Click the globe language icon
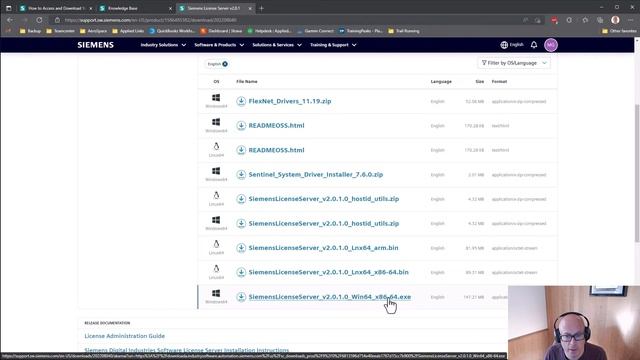This screenshot has height=360, width=640. 504,45
